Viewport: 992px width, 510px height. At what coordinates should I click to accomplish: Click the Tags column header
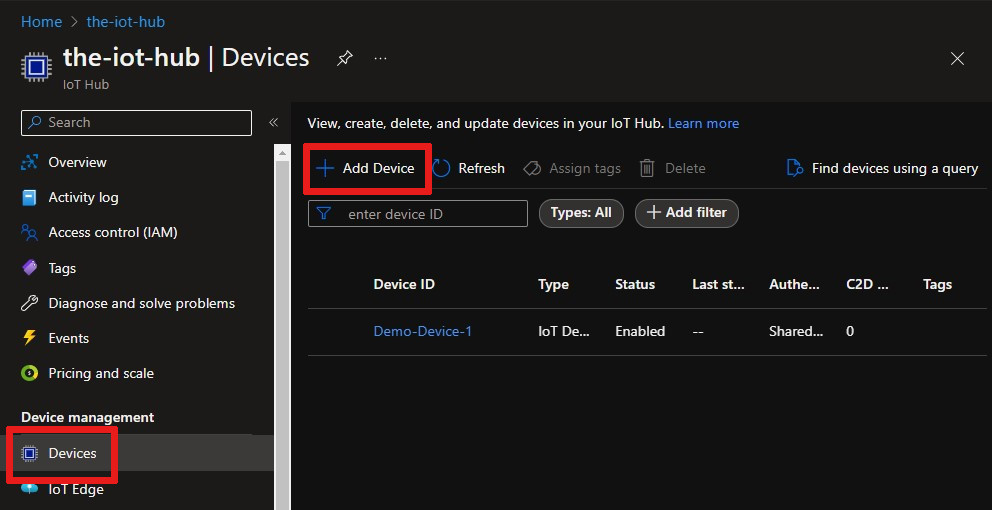pos(937,285)
